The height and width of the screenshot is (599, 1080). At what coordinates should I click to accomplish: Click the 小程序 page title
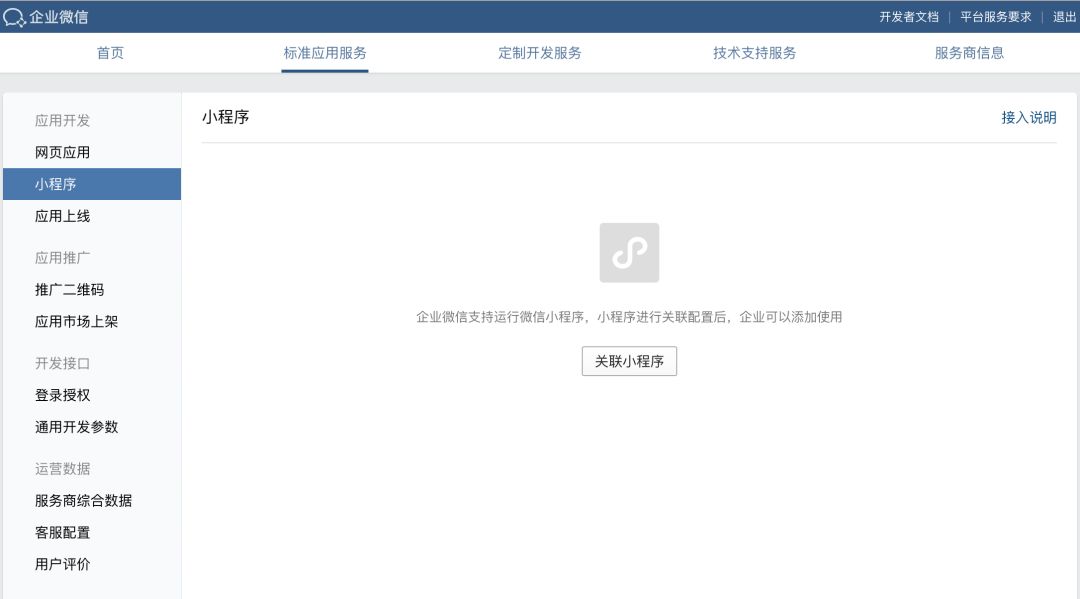[x=225, y=117]
